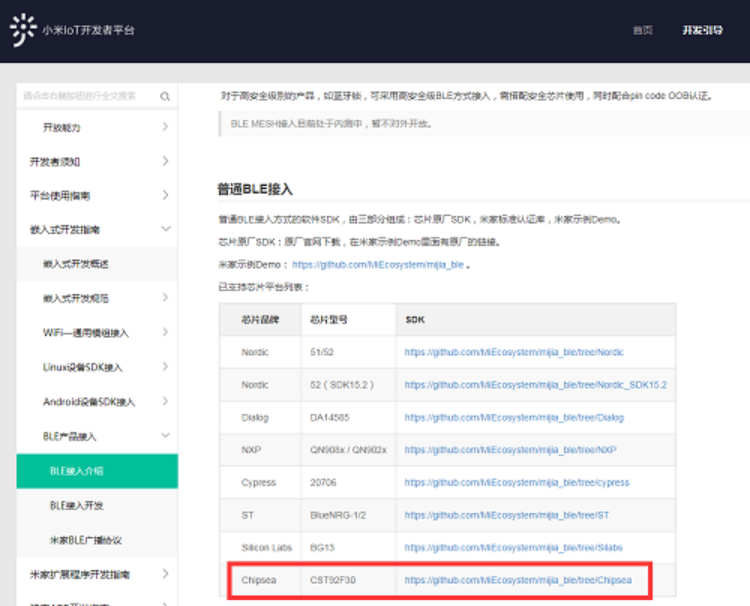Collapse the BLE产品接入 sidebar item

point(97,436)
